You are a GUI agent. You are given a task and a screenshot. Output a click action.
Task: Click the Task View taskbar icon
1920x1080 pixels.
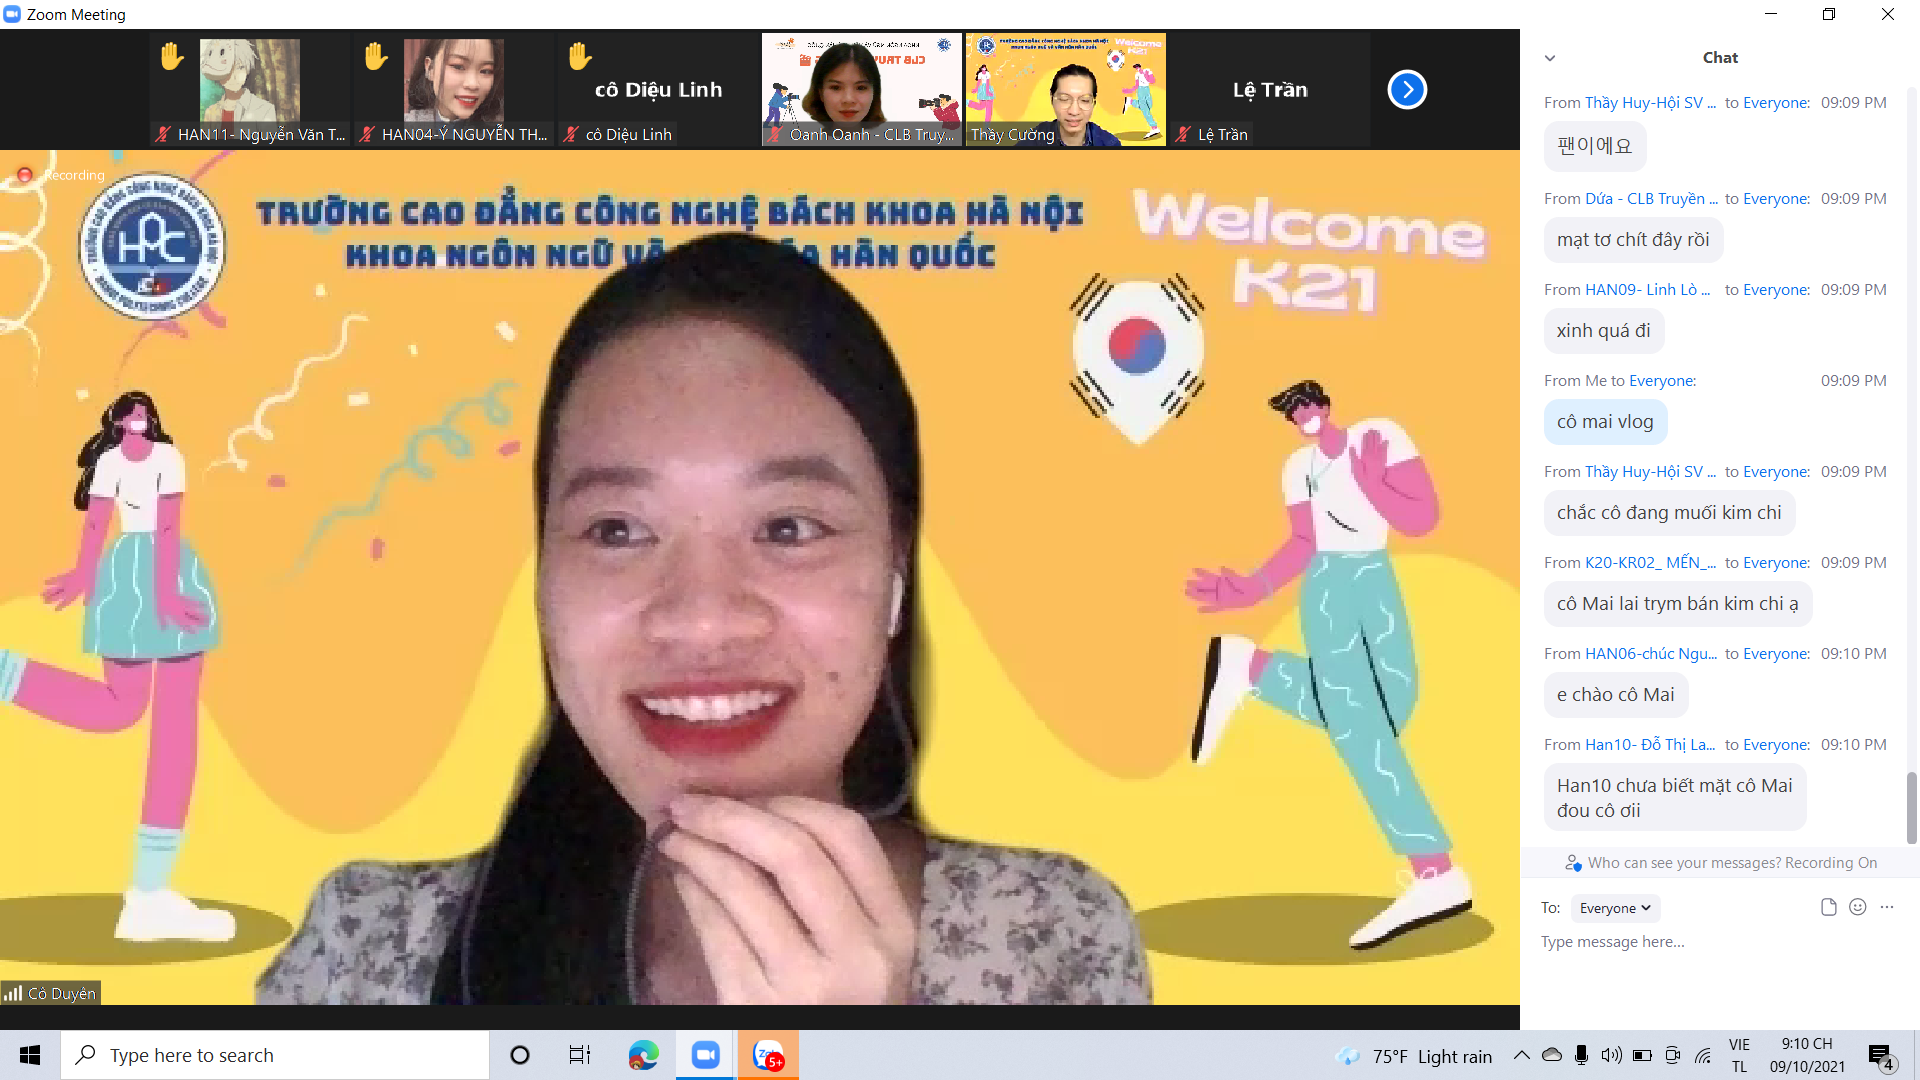click(580, 1055)
